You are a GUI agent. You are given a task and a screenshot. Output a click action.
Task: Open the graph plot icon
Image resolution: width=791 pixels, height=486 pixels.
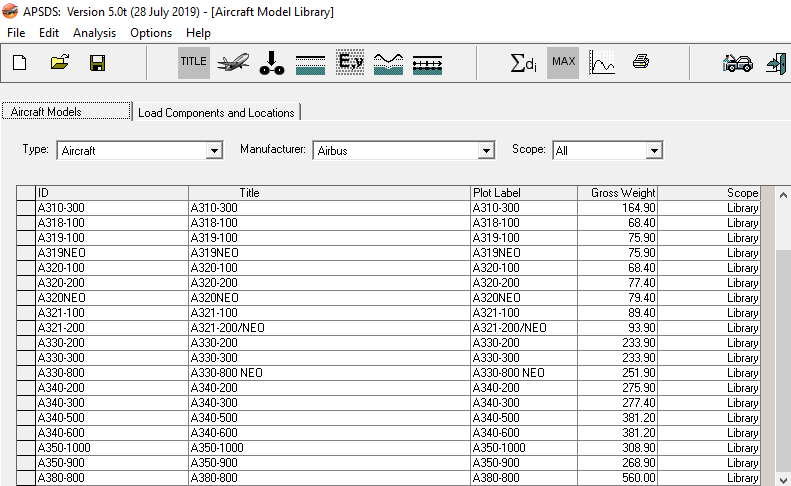click(x=602, y=63)
